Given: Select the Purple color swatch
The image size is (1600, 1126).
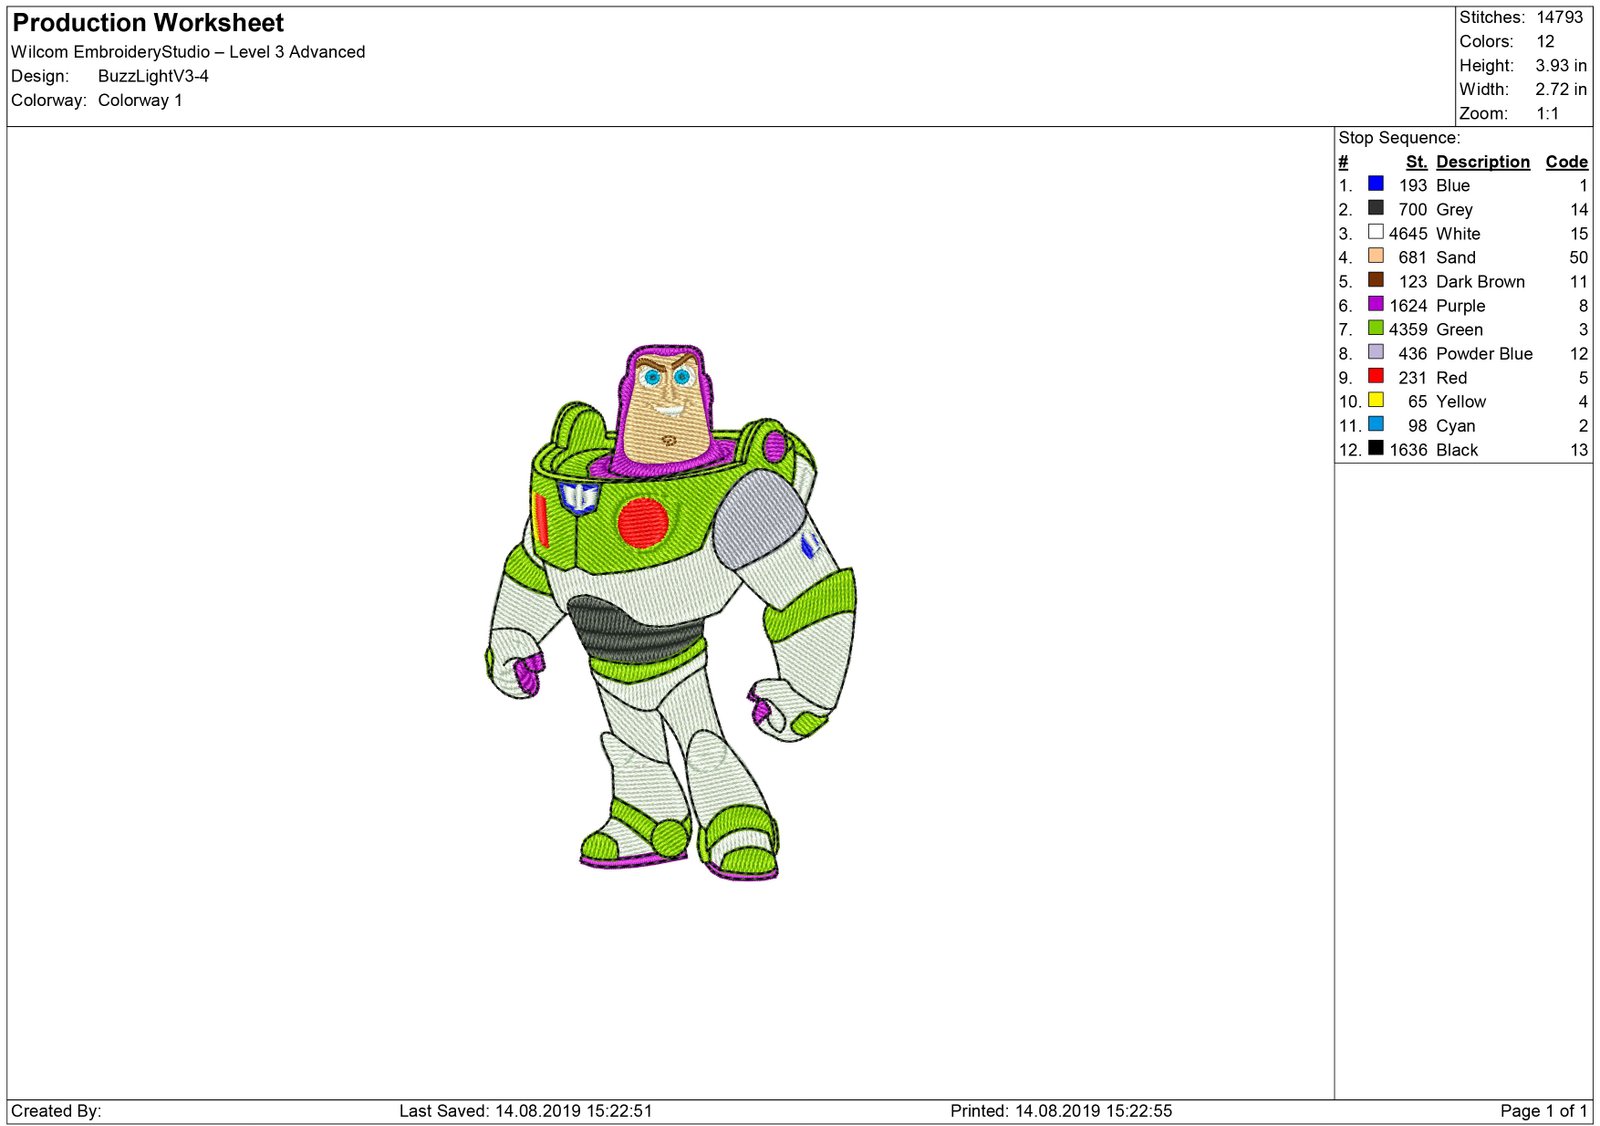Looking at the screenshot, I should pos(1376,304).
